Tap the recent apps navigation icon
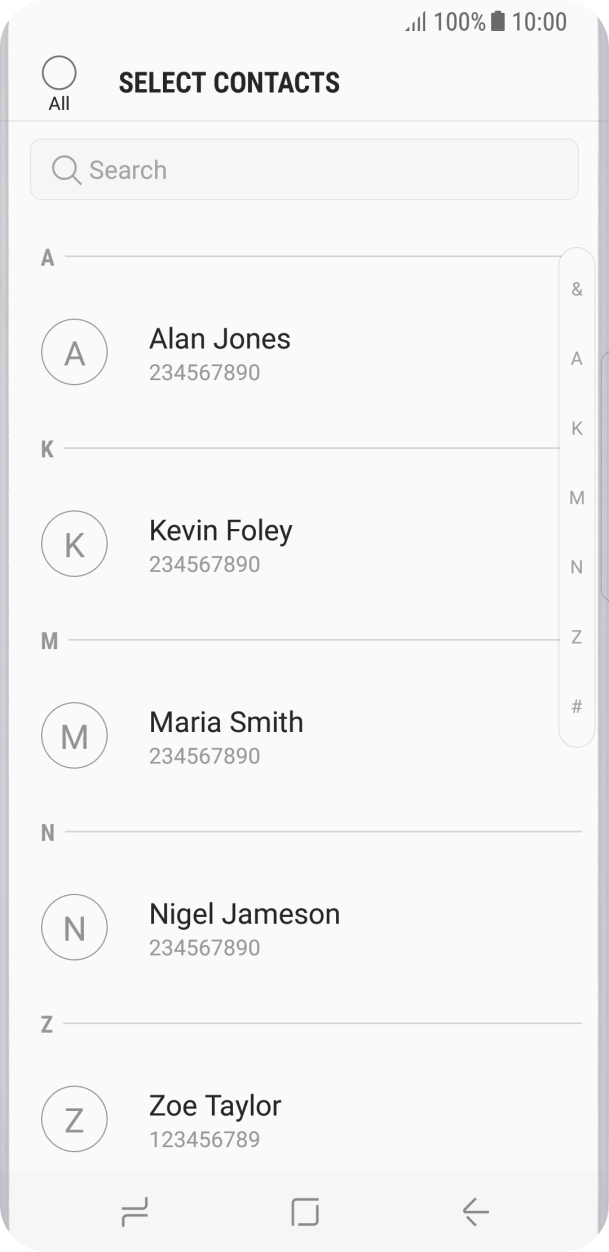The image size is (609, 1252). [134, 1212]
